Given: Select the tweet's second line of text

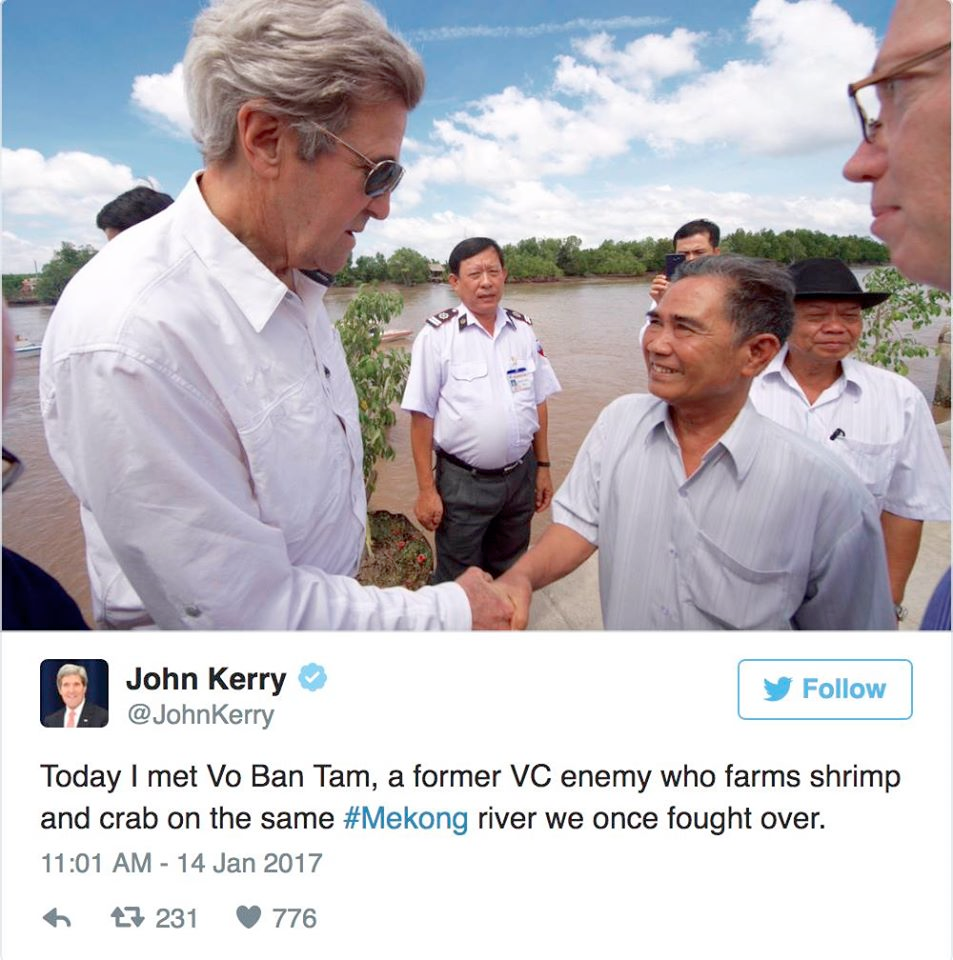Looking at the screenshot, I should pos(433,819).
